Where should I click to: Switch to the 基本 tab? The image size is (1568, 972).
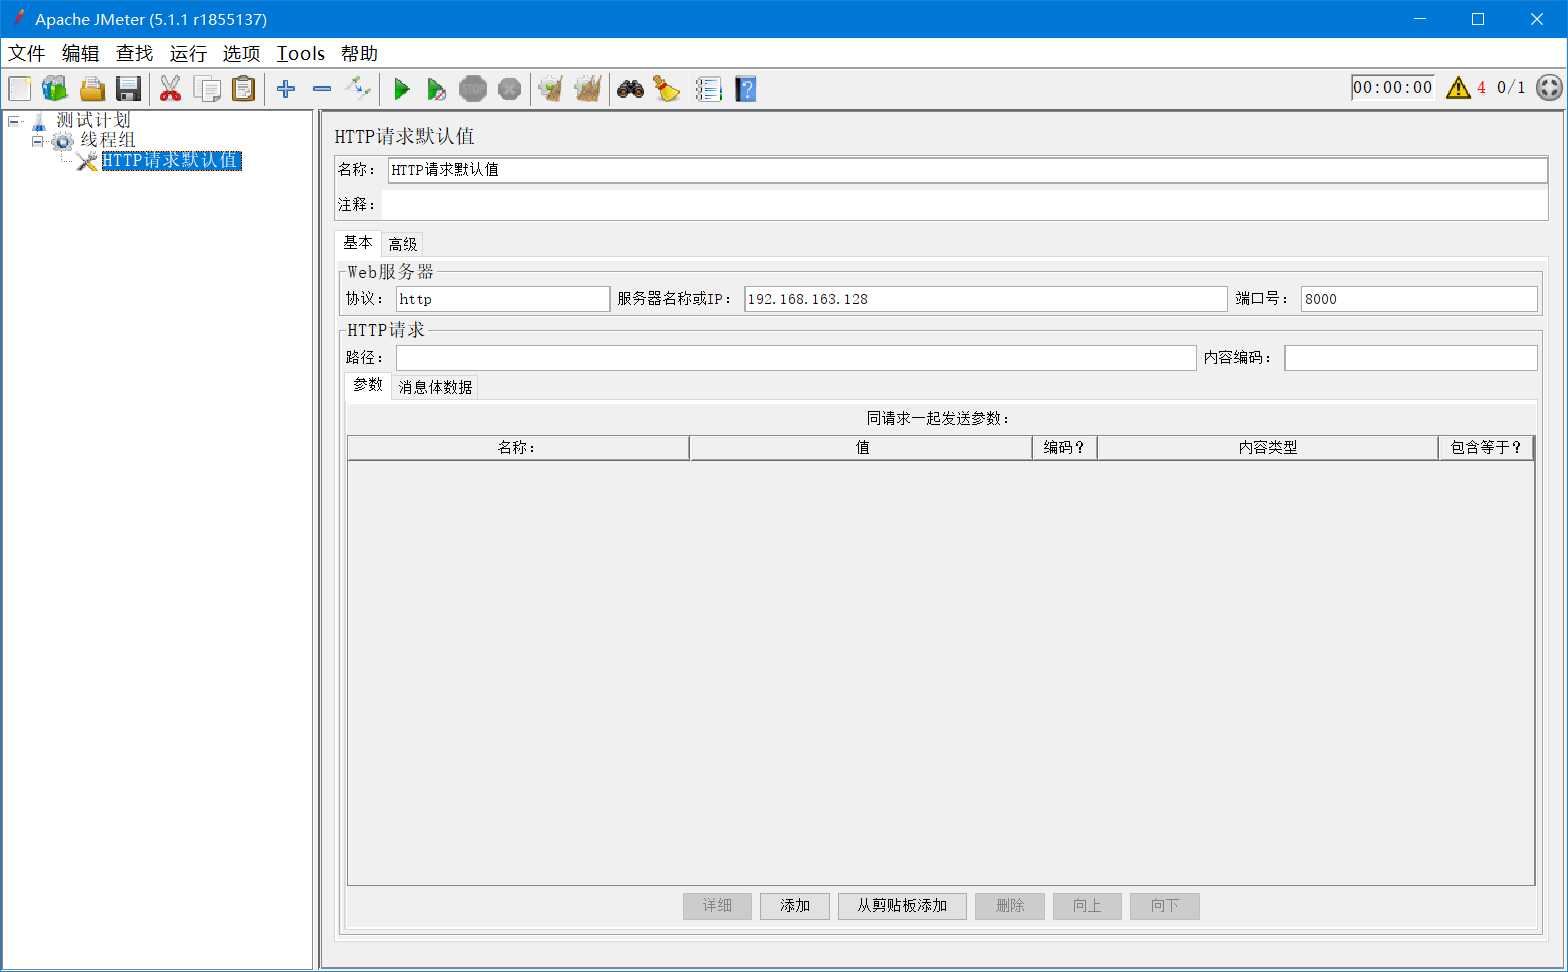358,243
